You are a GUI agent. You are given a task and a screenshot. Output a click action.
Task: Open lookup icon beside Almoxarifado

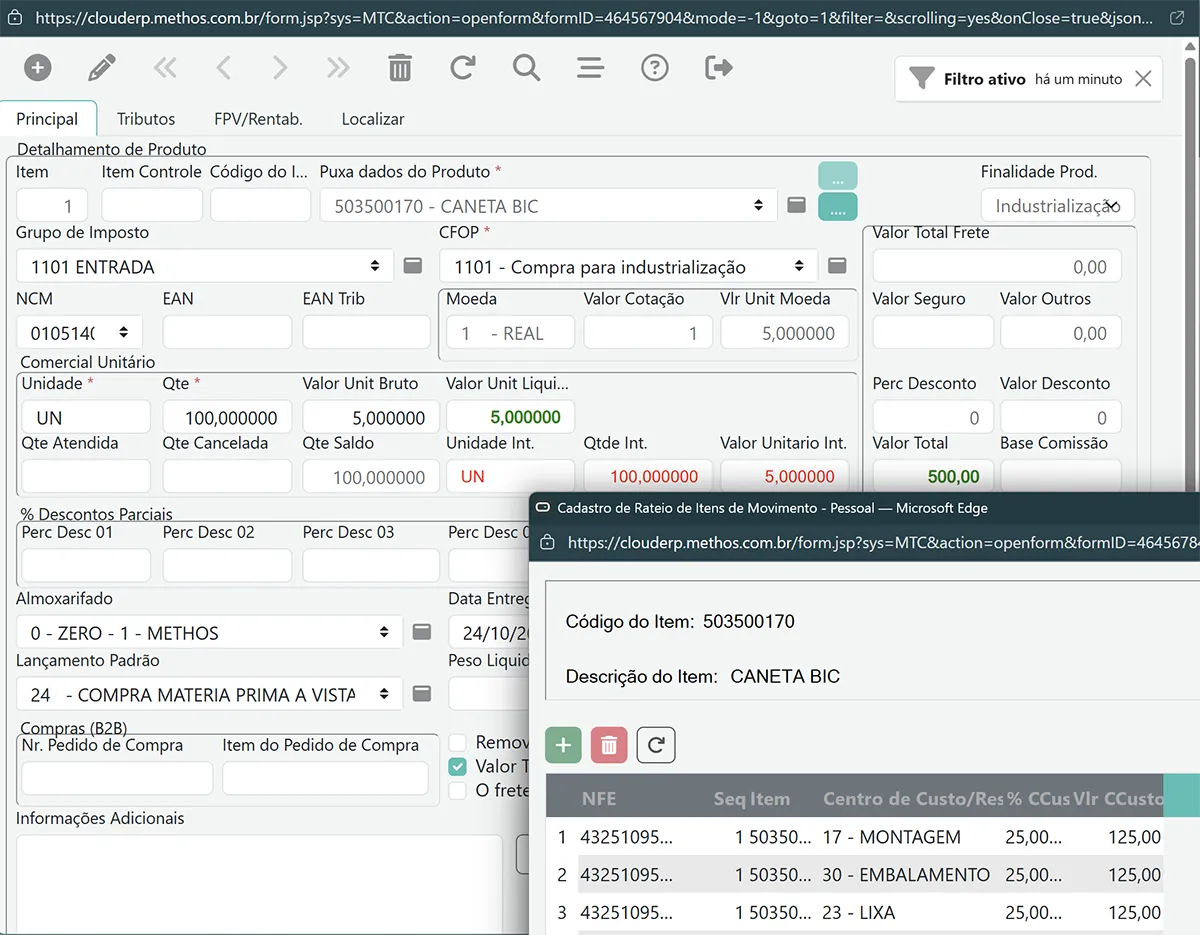coord(422,632)
